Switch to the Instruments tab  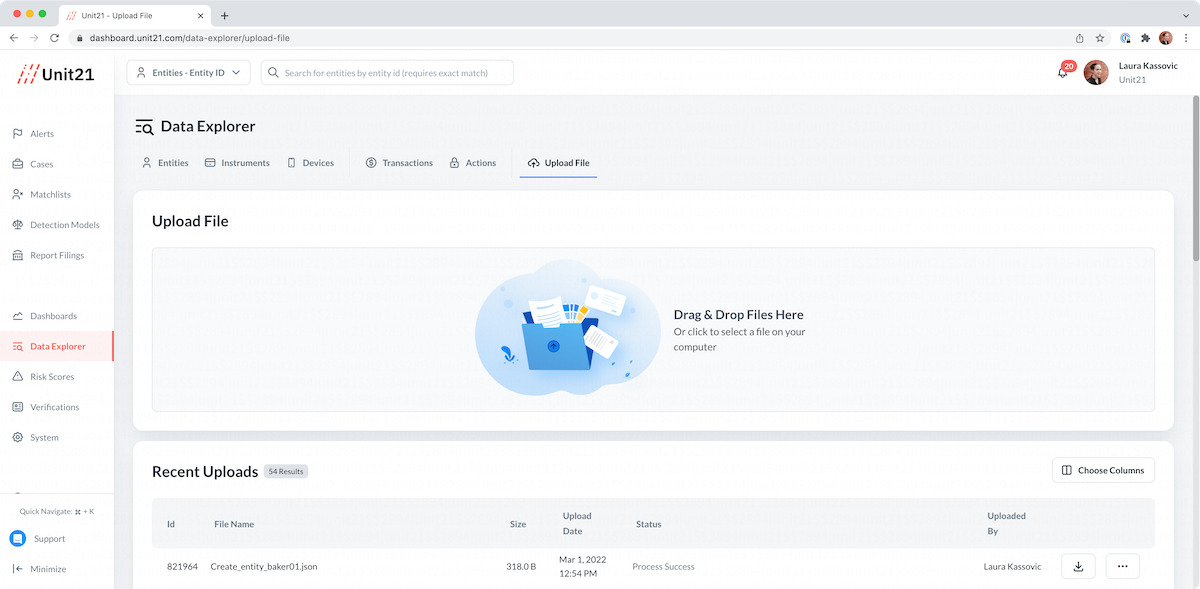[x=237, y=163]
